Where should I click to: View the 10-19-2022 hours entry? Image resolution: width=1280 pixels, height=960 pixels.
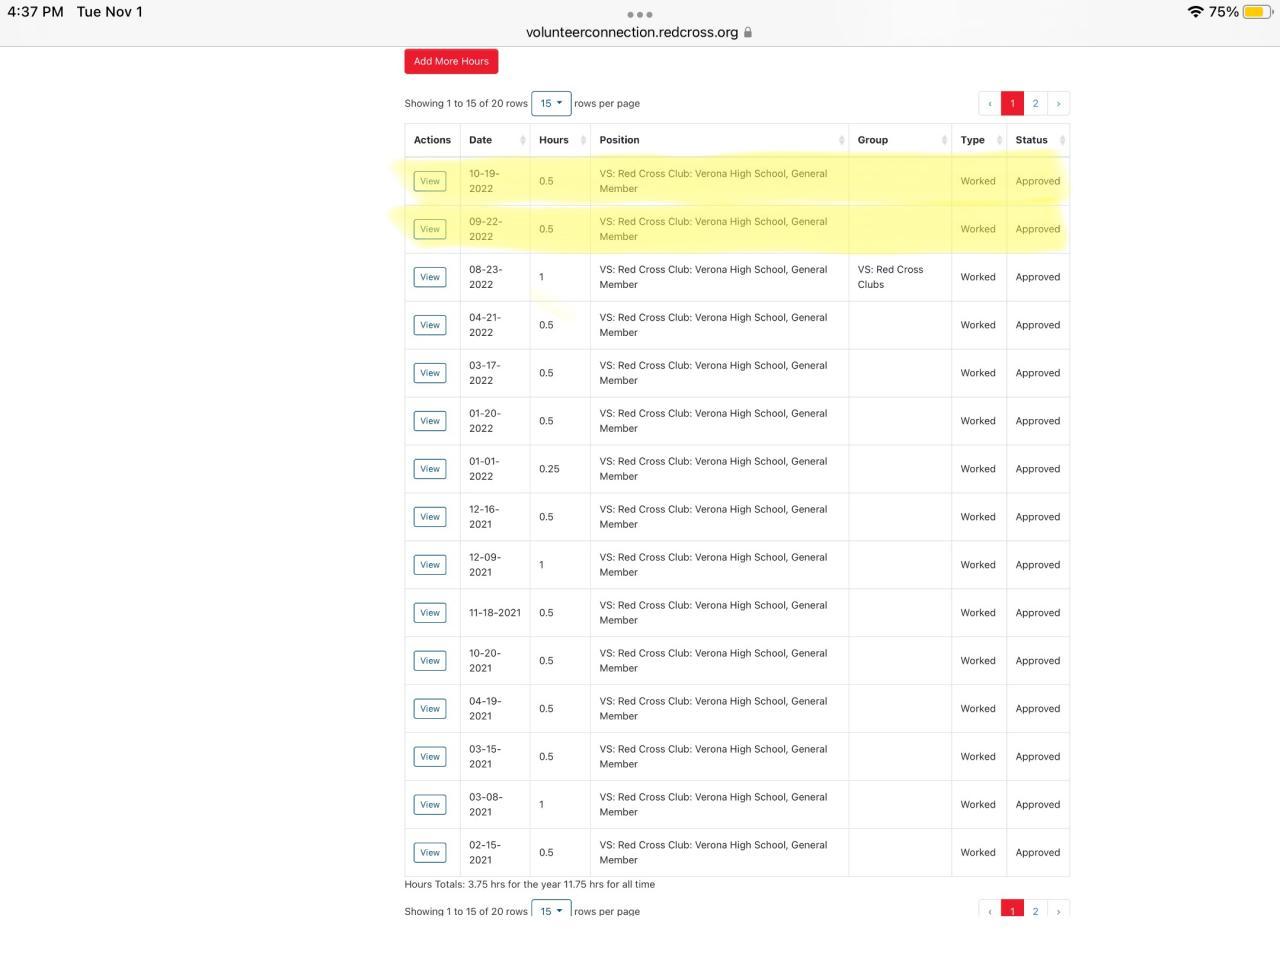430,181
